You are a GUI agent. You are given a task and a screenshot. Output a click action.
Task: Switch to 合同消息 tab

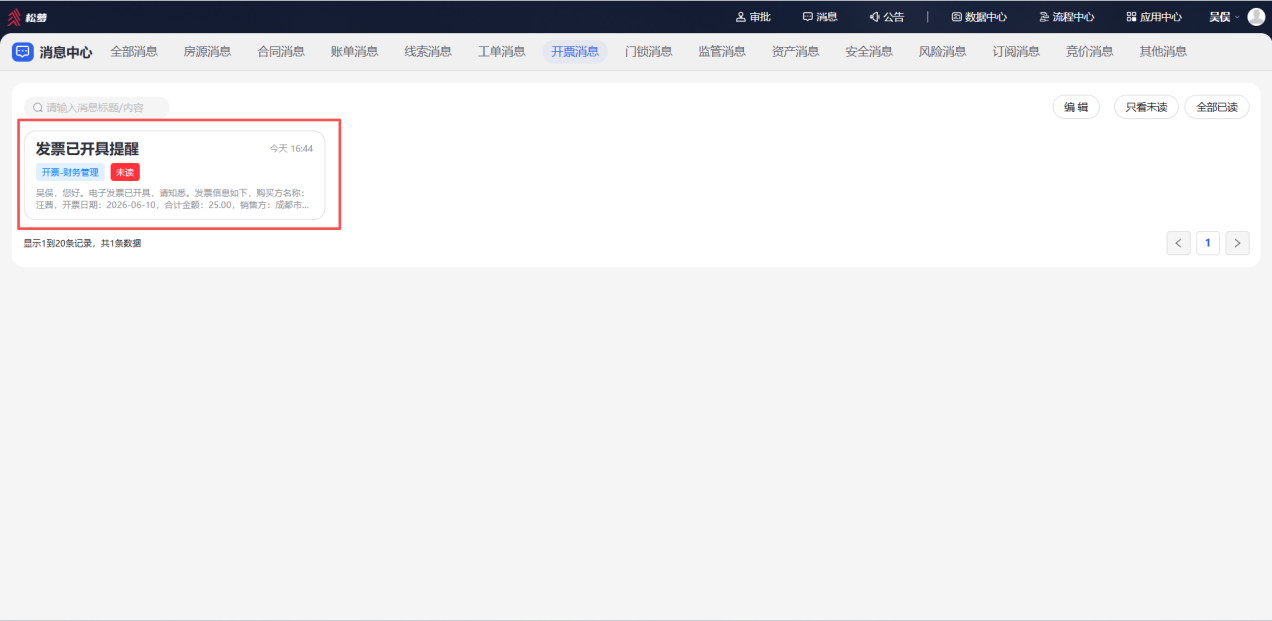click(x=281, y=52)
